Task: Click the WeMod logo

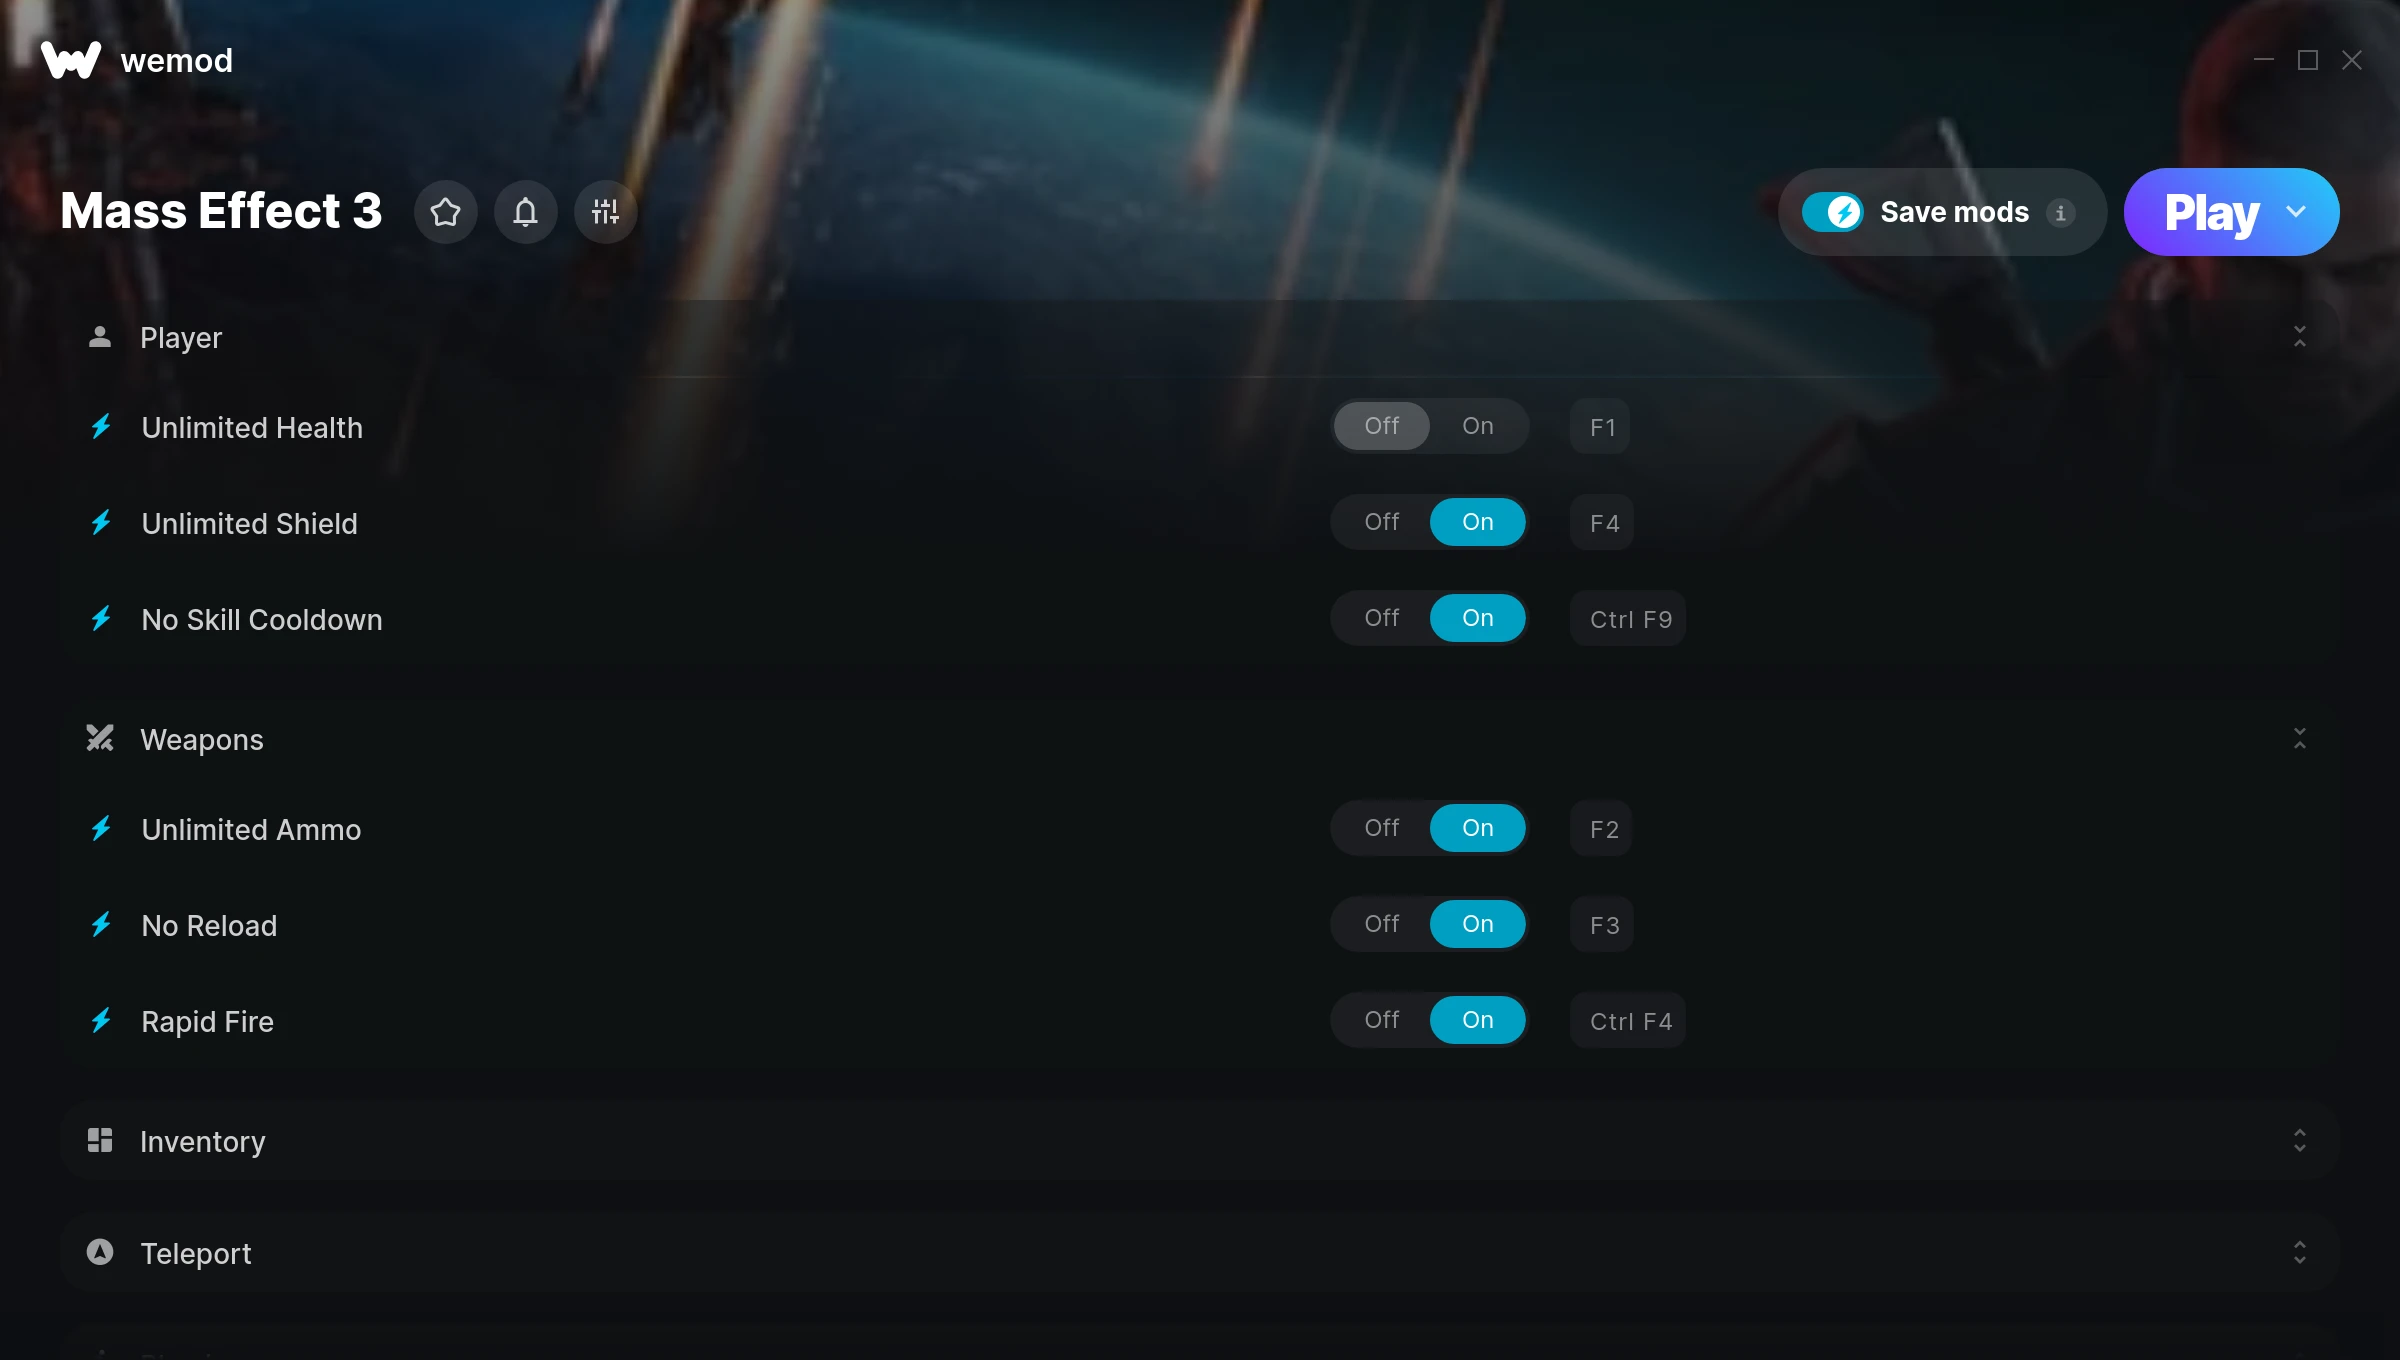Action: tap(70, 60)
